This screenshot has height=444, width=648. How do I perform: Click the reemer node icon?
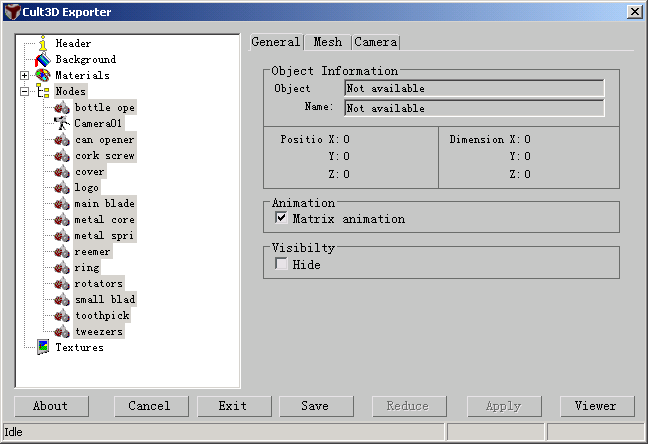62,252
